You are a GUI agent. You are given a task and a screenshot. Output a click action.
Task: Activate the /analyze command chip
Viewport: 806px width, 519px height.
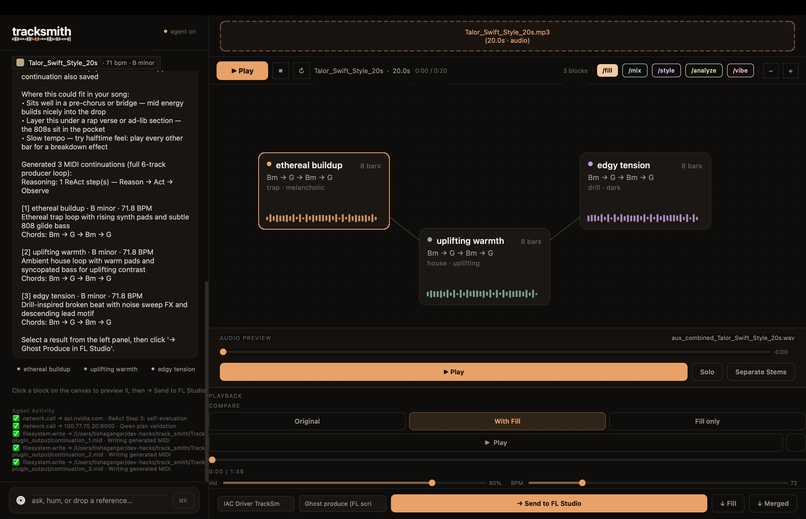tap(704, 70)
